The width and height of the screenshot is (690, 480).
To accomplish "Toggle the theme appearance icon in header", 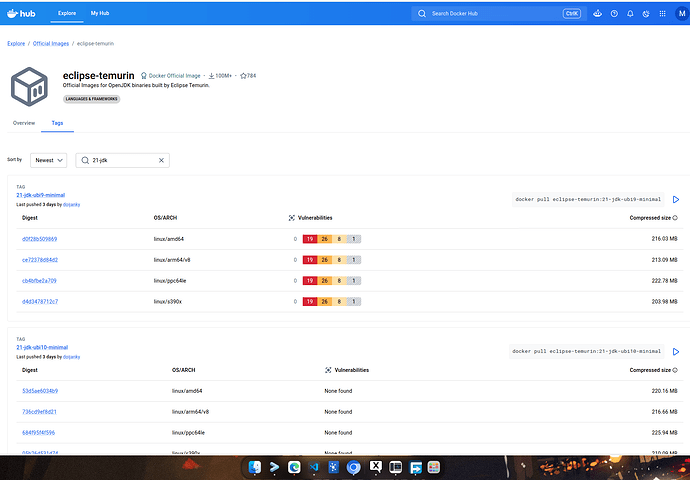I will [646, 14].
